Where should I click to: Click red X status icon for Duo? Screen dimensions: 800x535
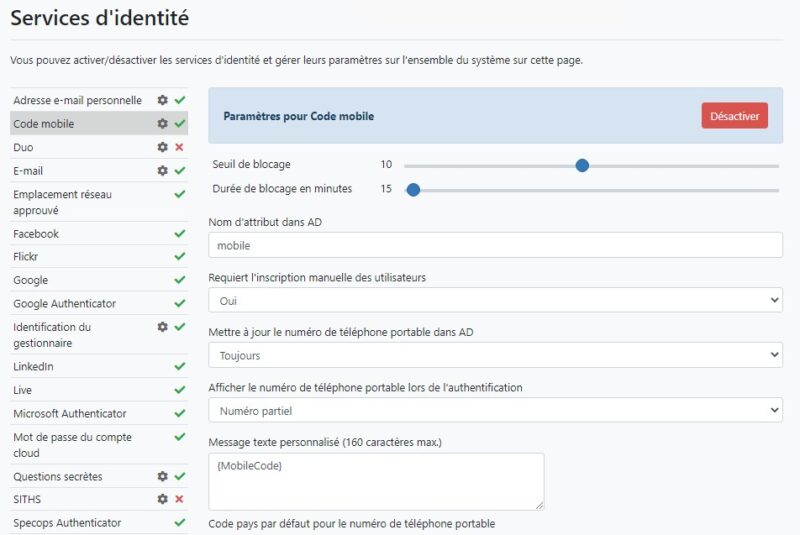179,147
